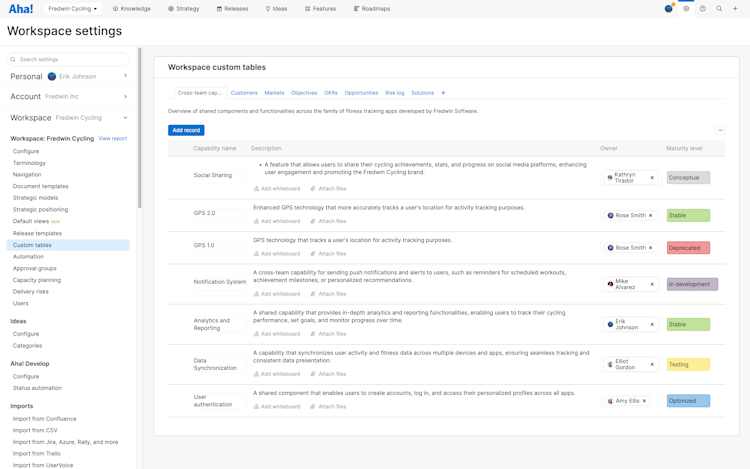
Task: Open the Deprecated maturity level dropdown
Action: point(688,248)
